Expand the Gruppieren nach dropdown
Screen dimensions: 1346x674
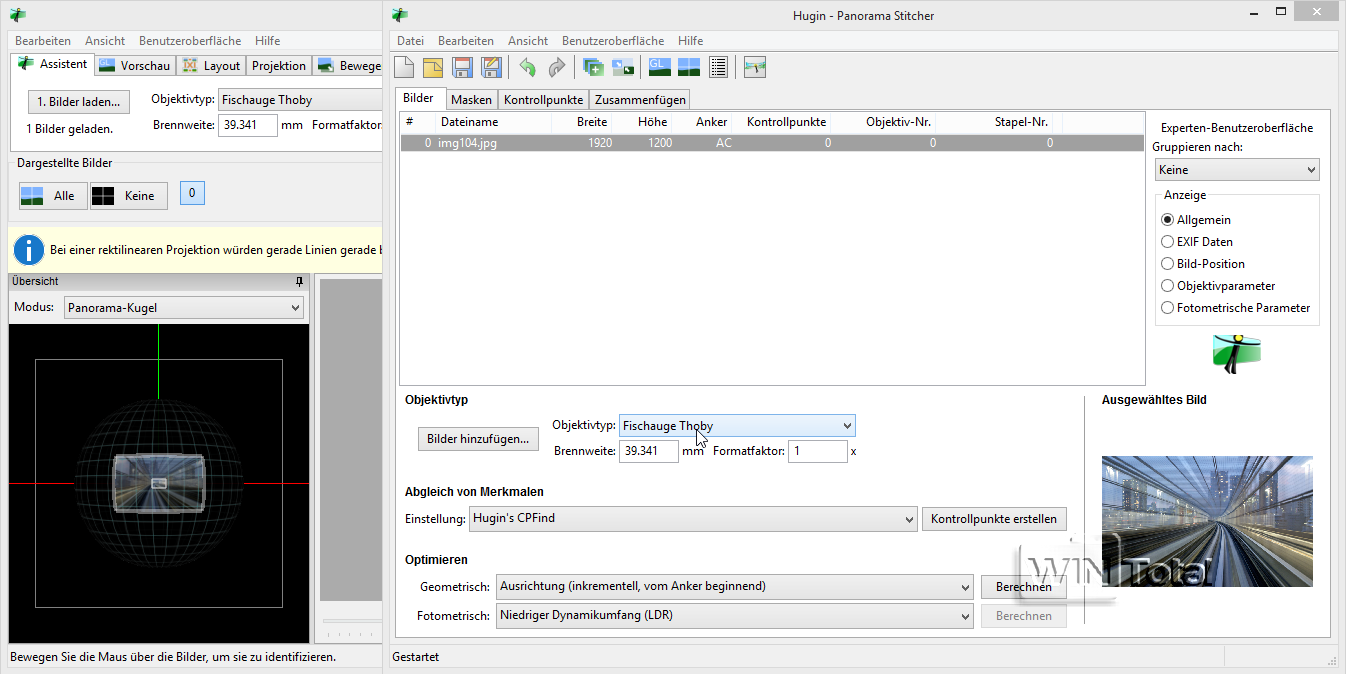coord(1236,170)
